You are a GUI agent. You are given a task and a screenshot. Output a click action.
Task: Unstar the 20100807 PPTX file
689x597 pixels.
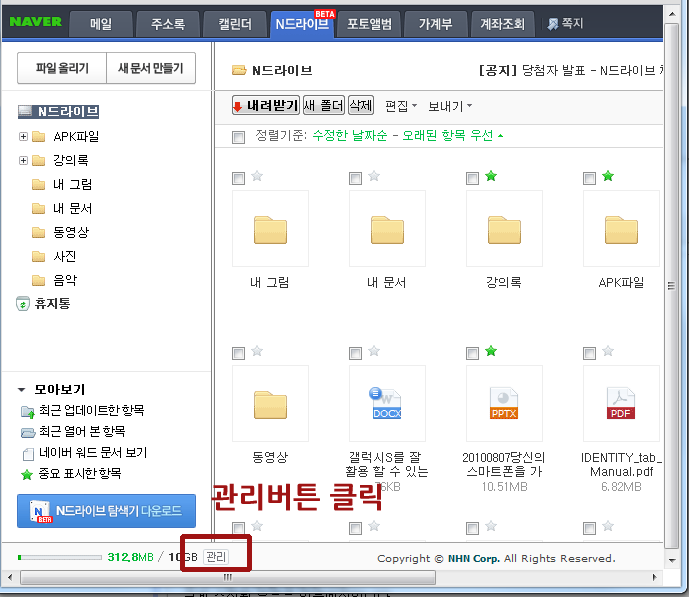click(x=491, y=351)
